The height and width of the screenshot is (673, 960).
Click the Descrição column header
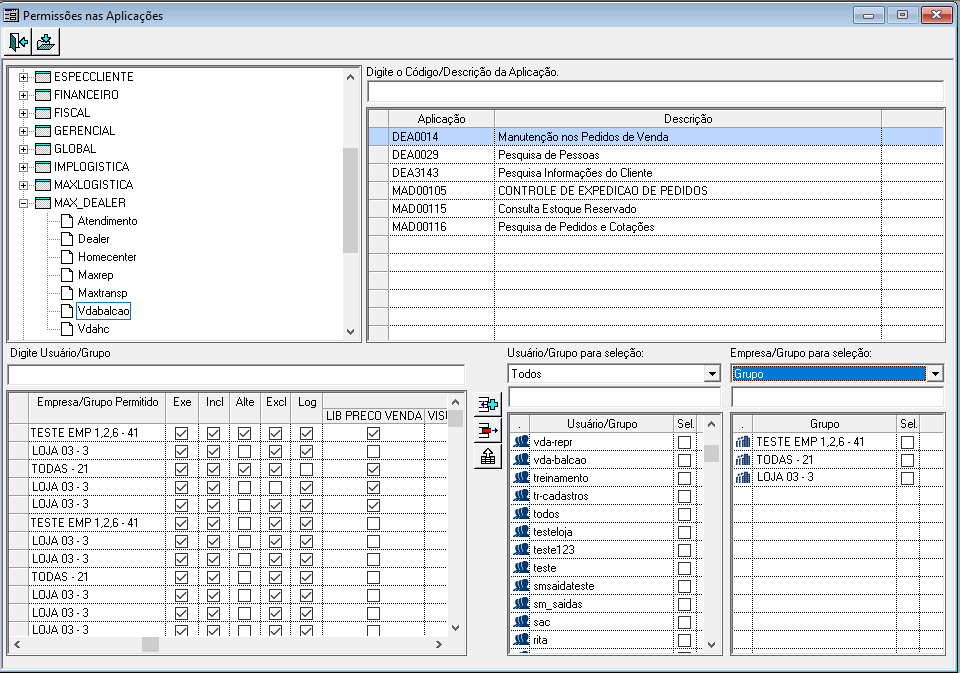(688, 119)
